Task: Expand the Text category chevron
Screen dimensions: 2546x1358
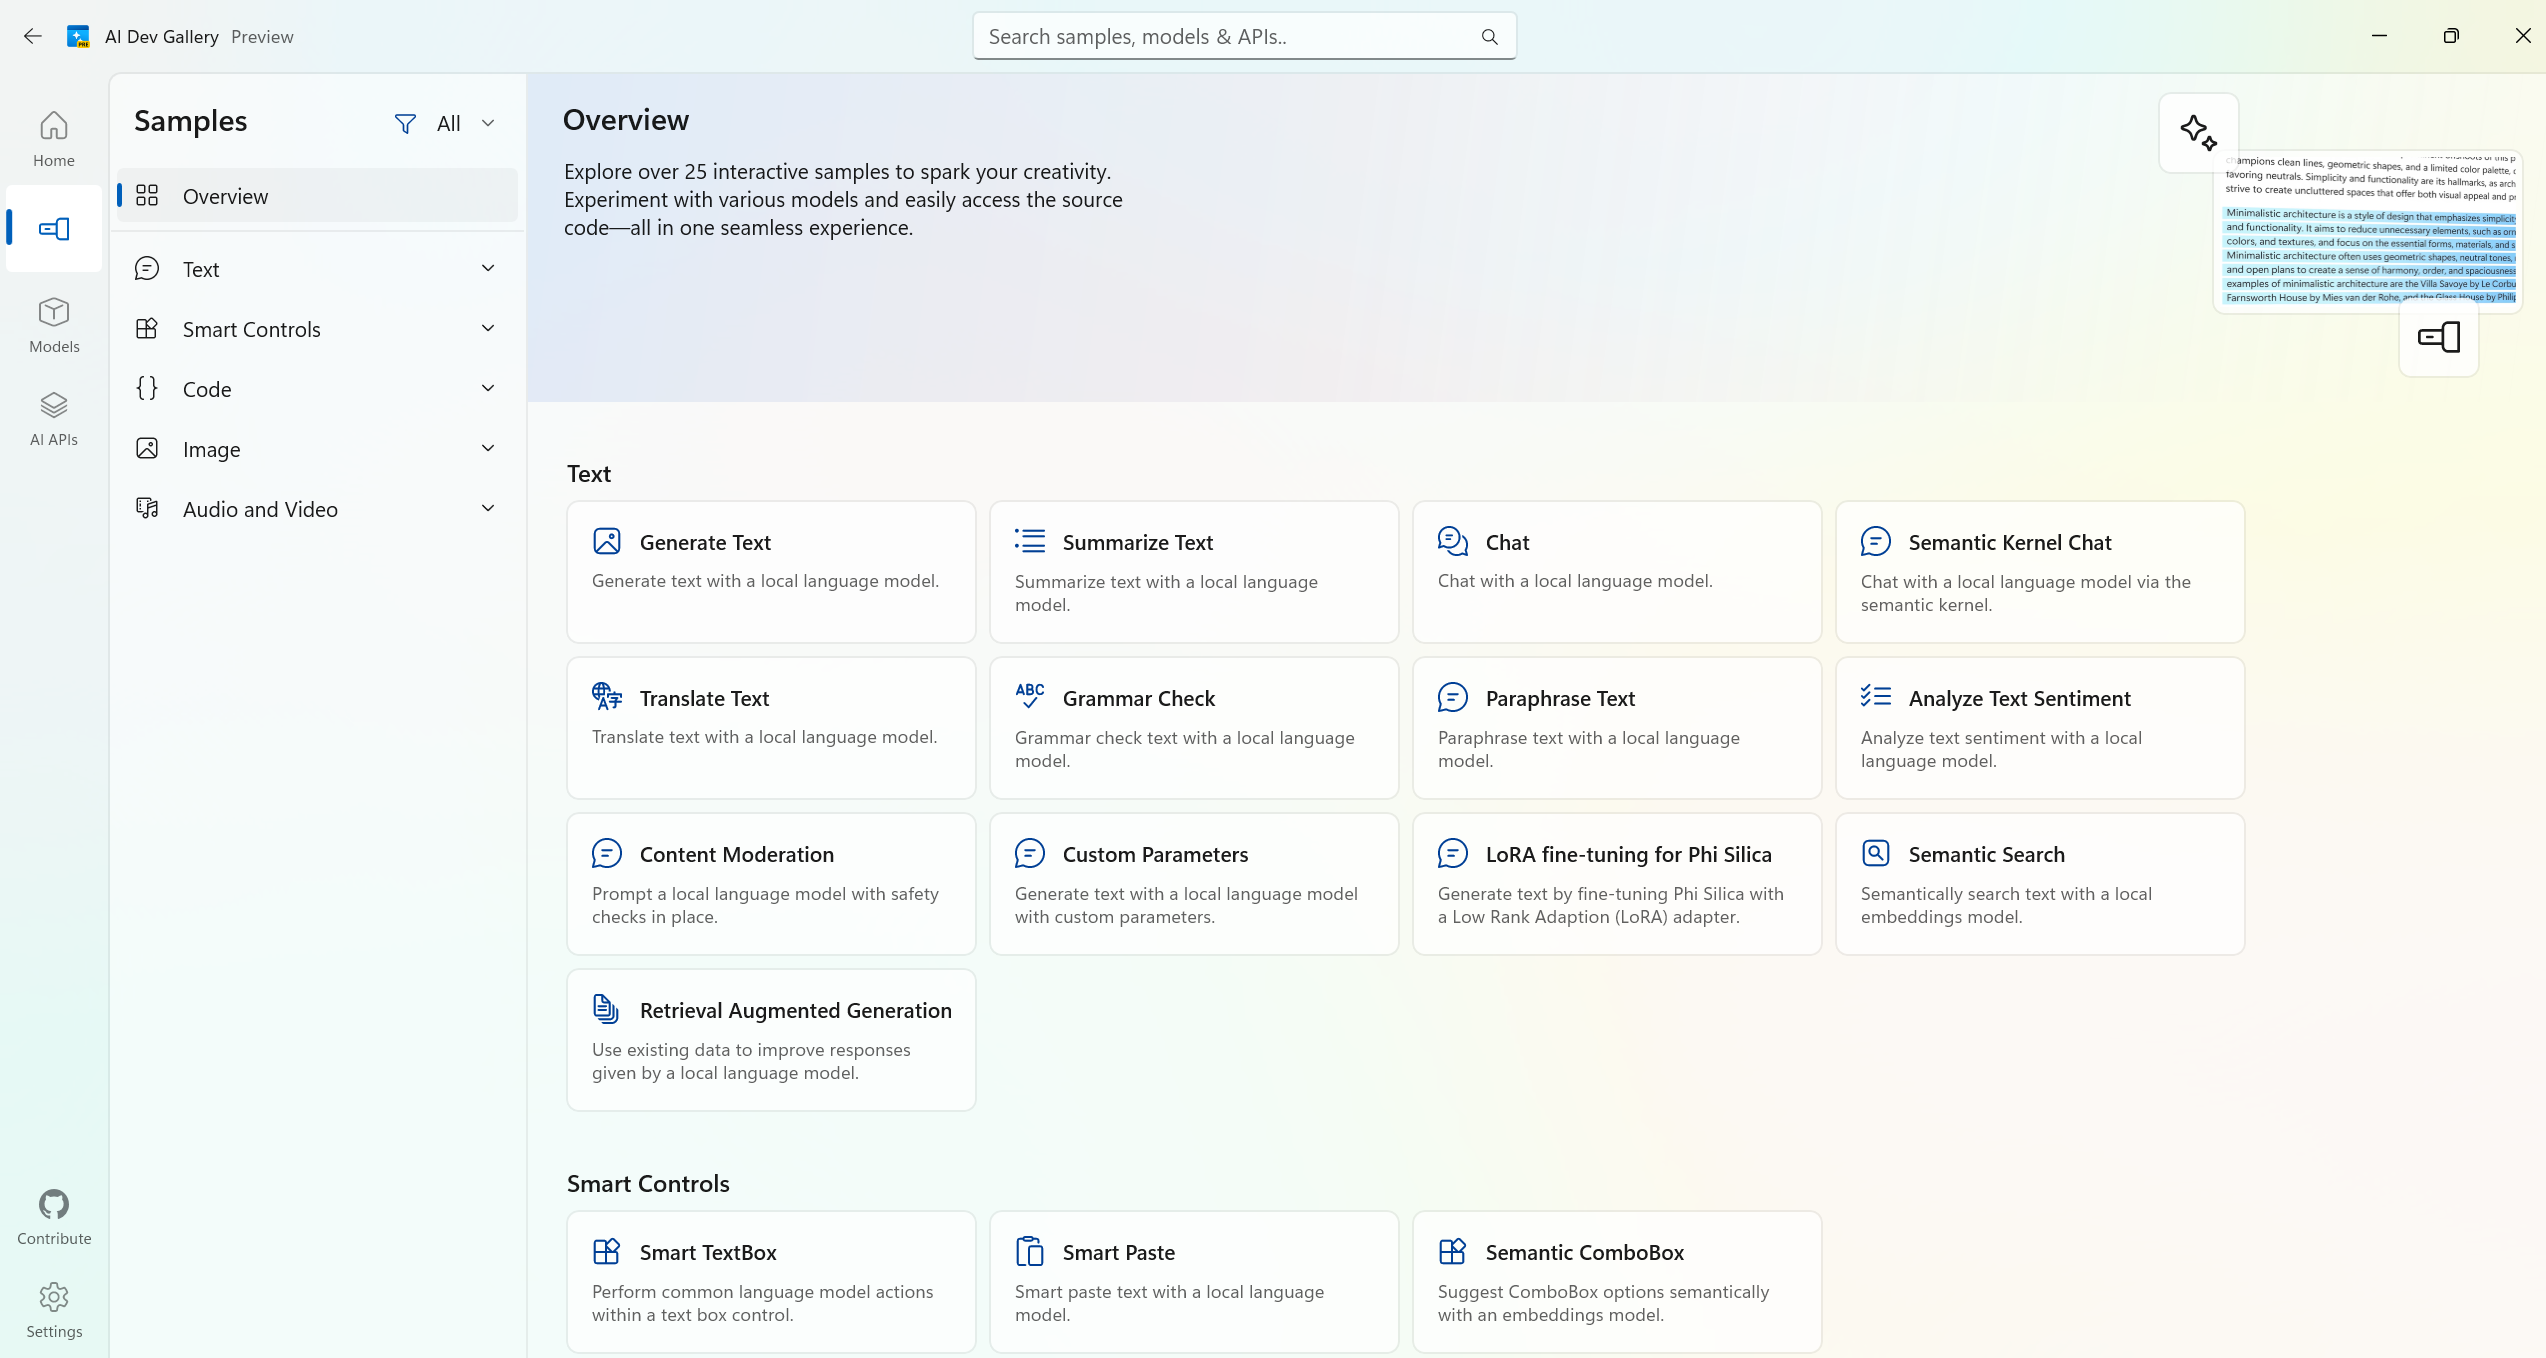Action: tap(488, 268)
